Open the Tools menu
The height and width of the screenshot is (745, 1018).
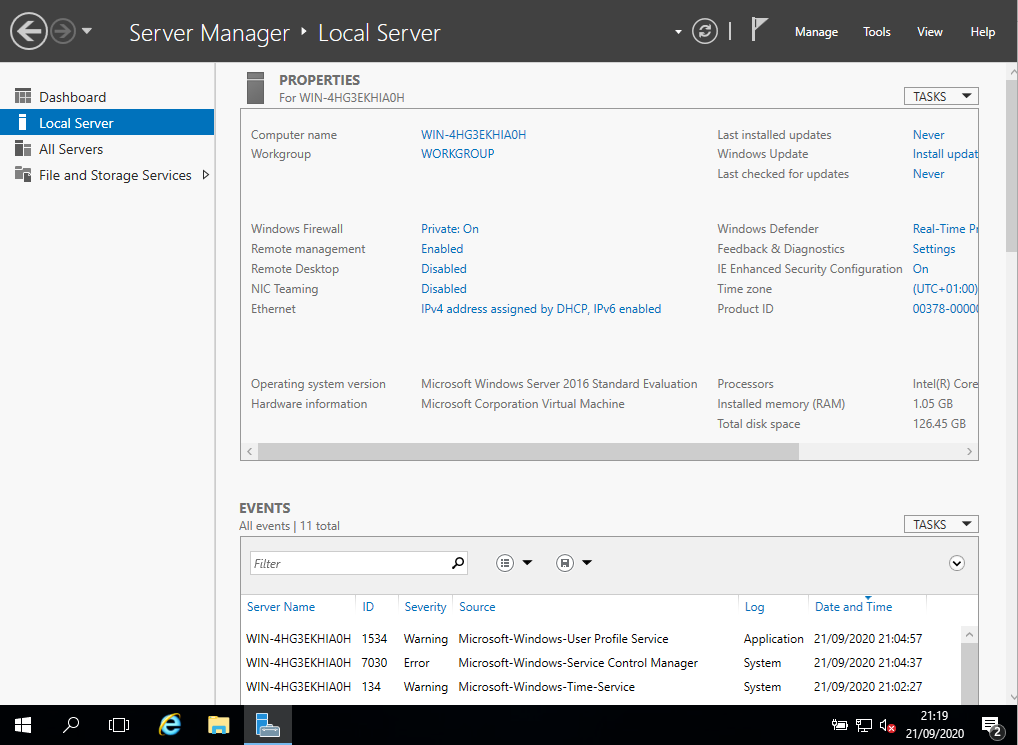pyautogui.click(x=876, y=32)
